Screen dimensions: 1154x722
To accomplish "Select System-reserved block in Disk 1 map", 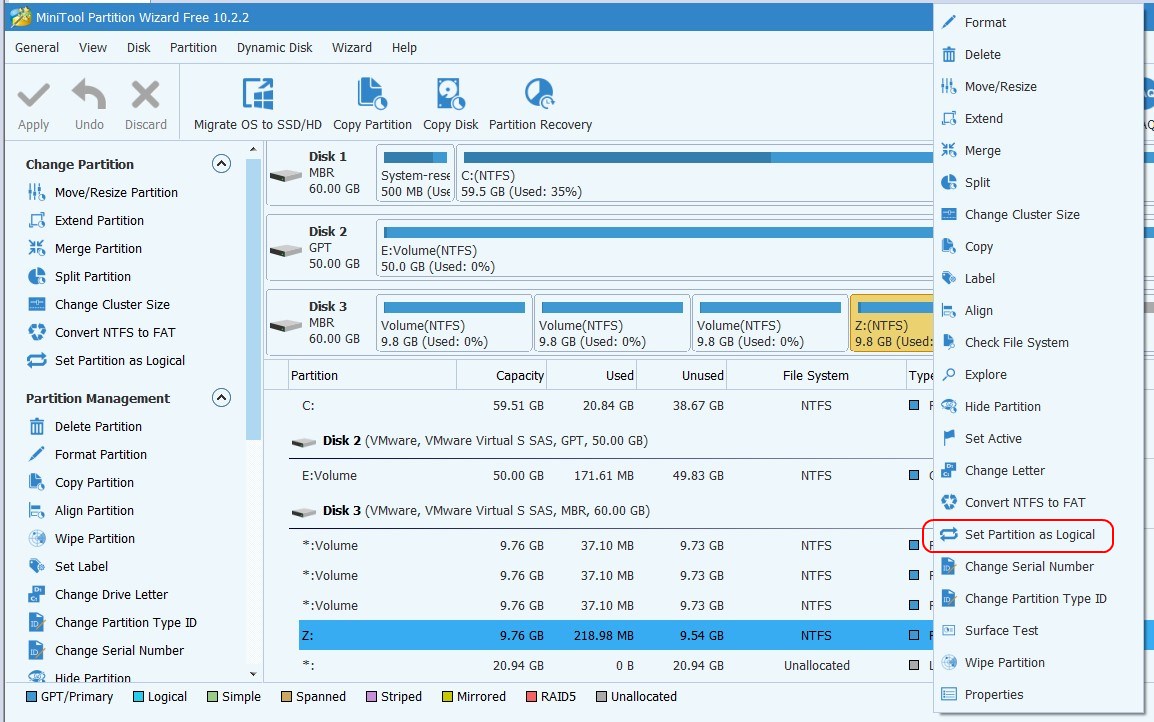I will [x=415, y=174].
